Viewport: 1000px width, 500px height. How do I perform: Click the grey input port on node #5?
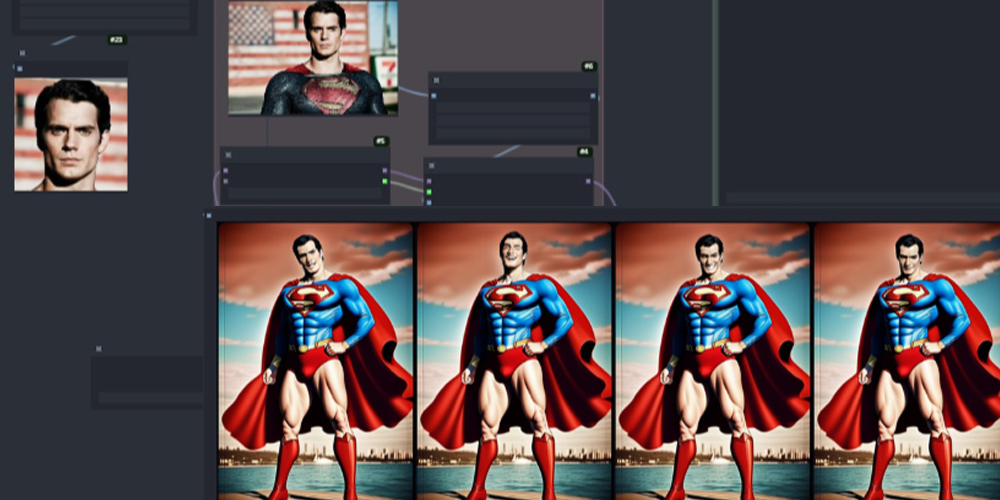click(225, 181)
